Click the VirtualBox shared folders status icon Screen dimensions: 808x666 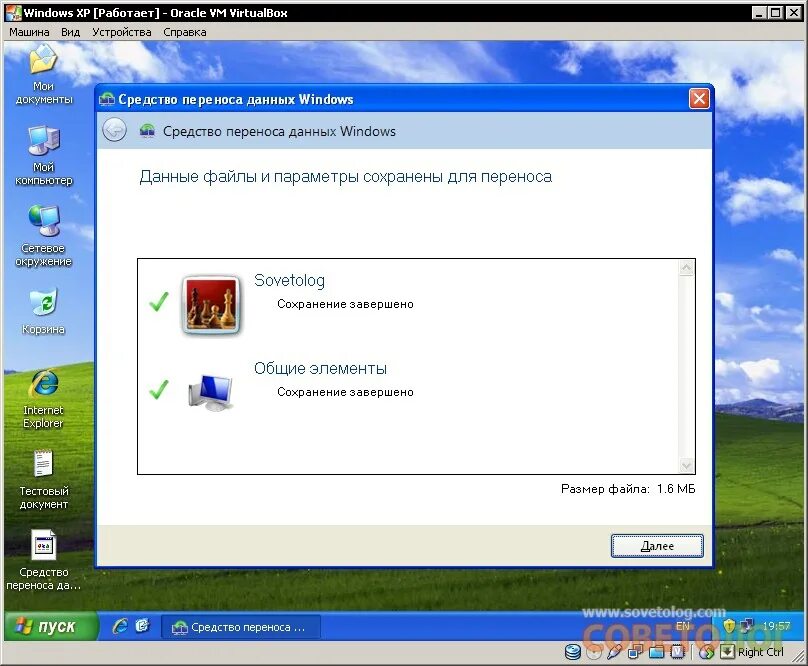click(x=656, y=652)
